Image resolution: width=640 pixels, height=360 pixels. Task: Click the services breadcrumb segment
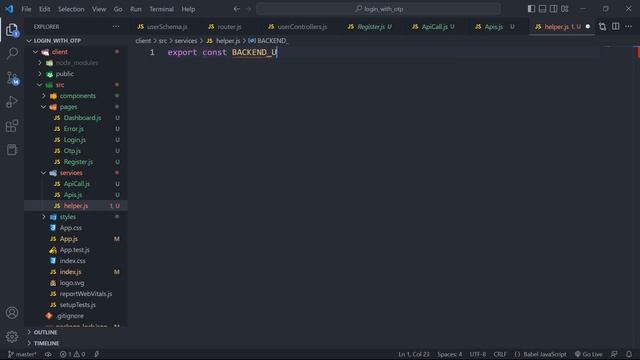coord(186,41)
